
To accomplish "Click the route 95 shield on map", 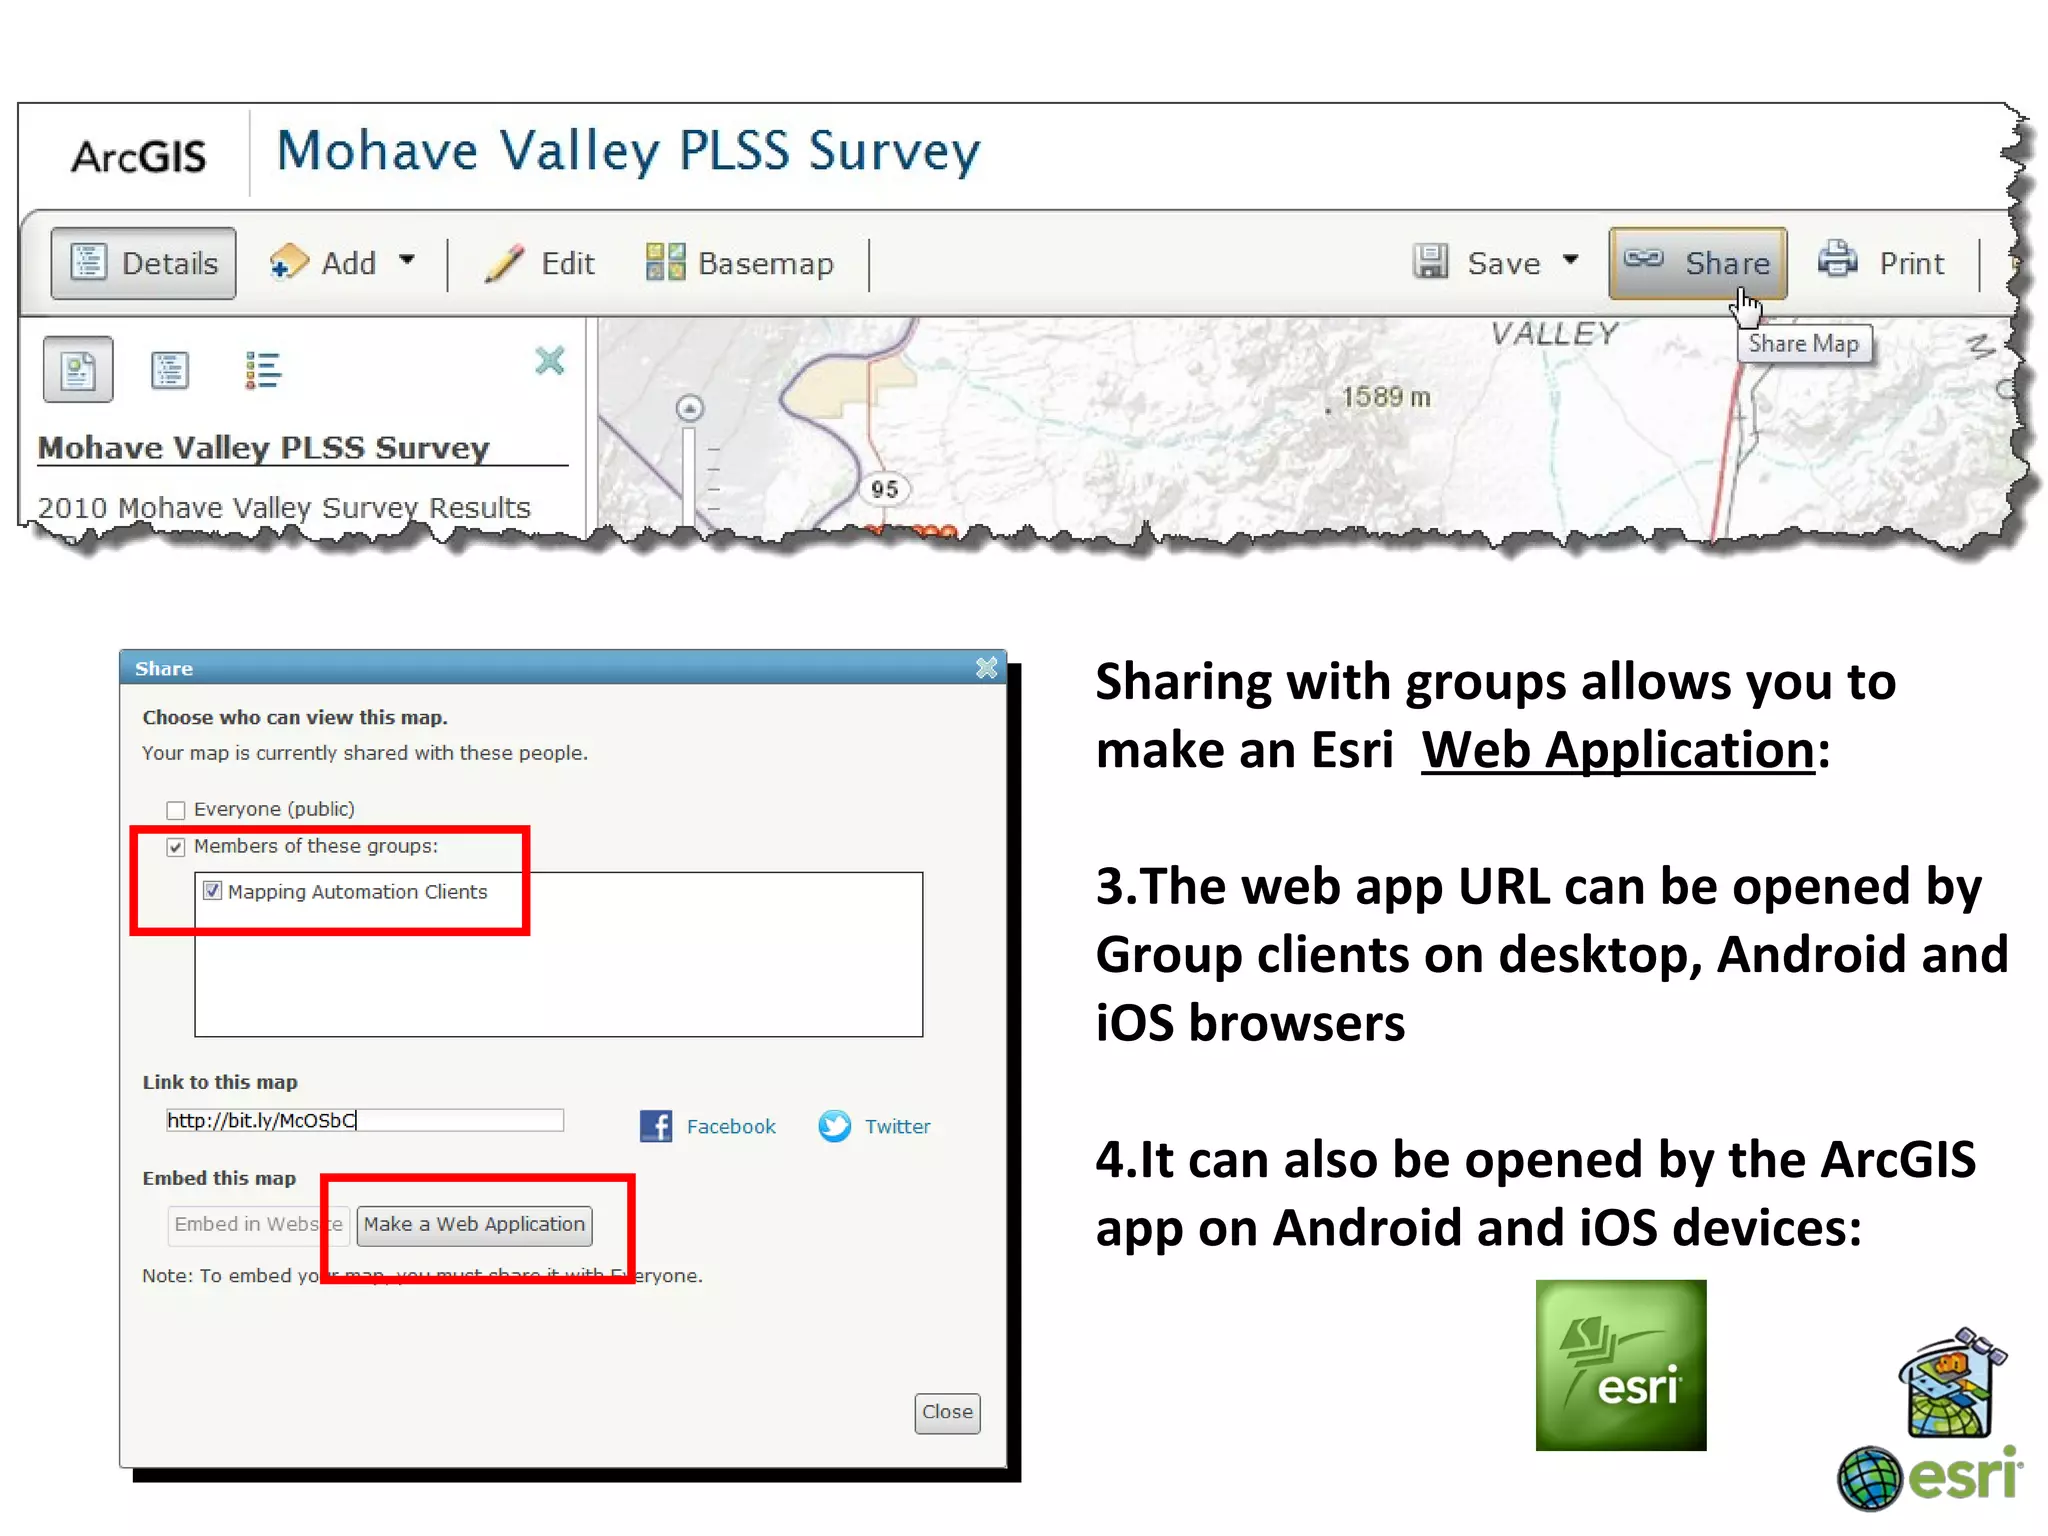I will (x=884, y=489).
